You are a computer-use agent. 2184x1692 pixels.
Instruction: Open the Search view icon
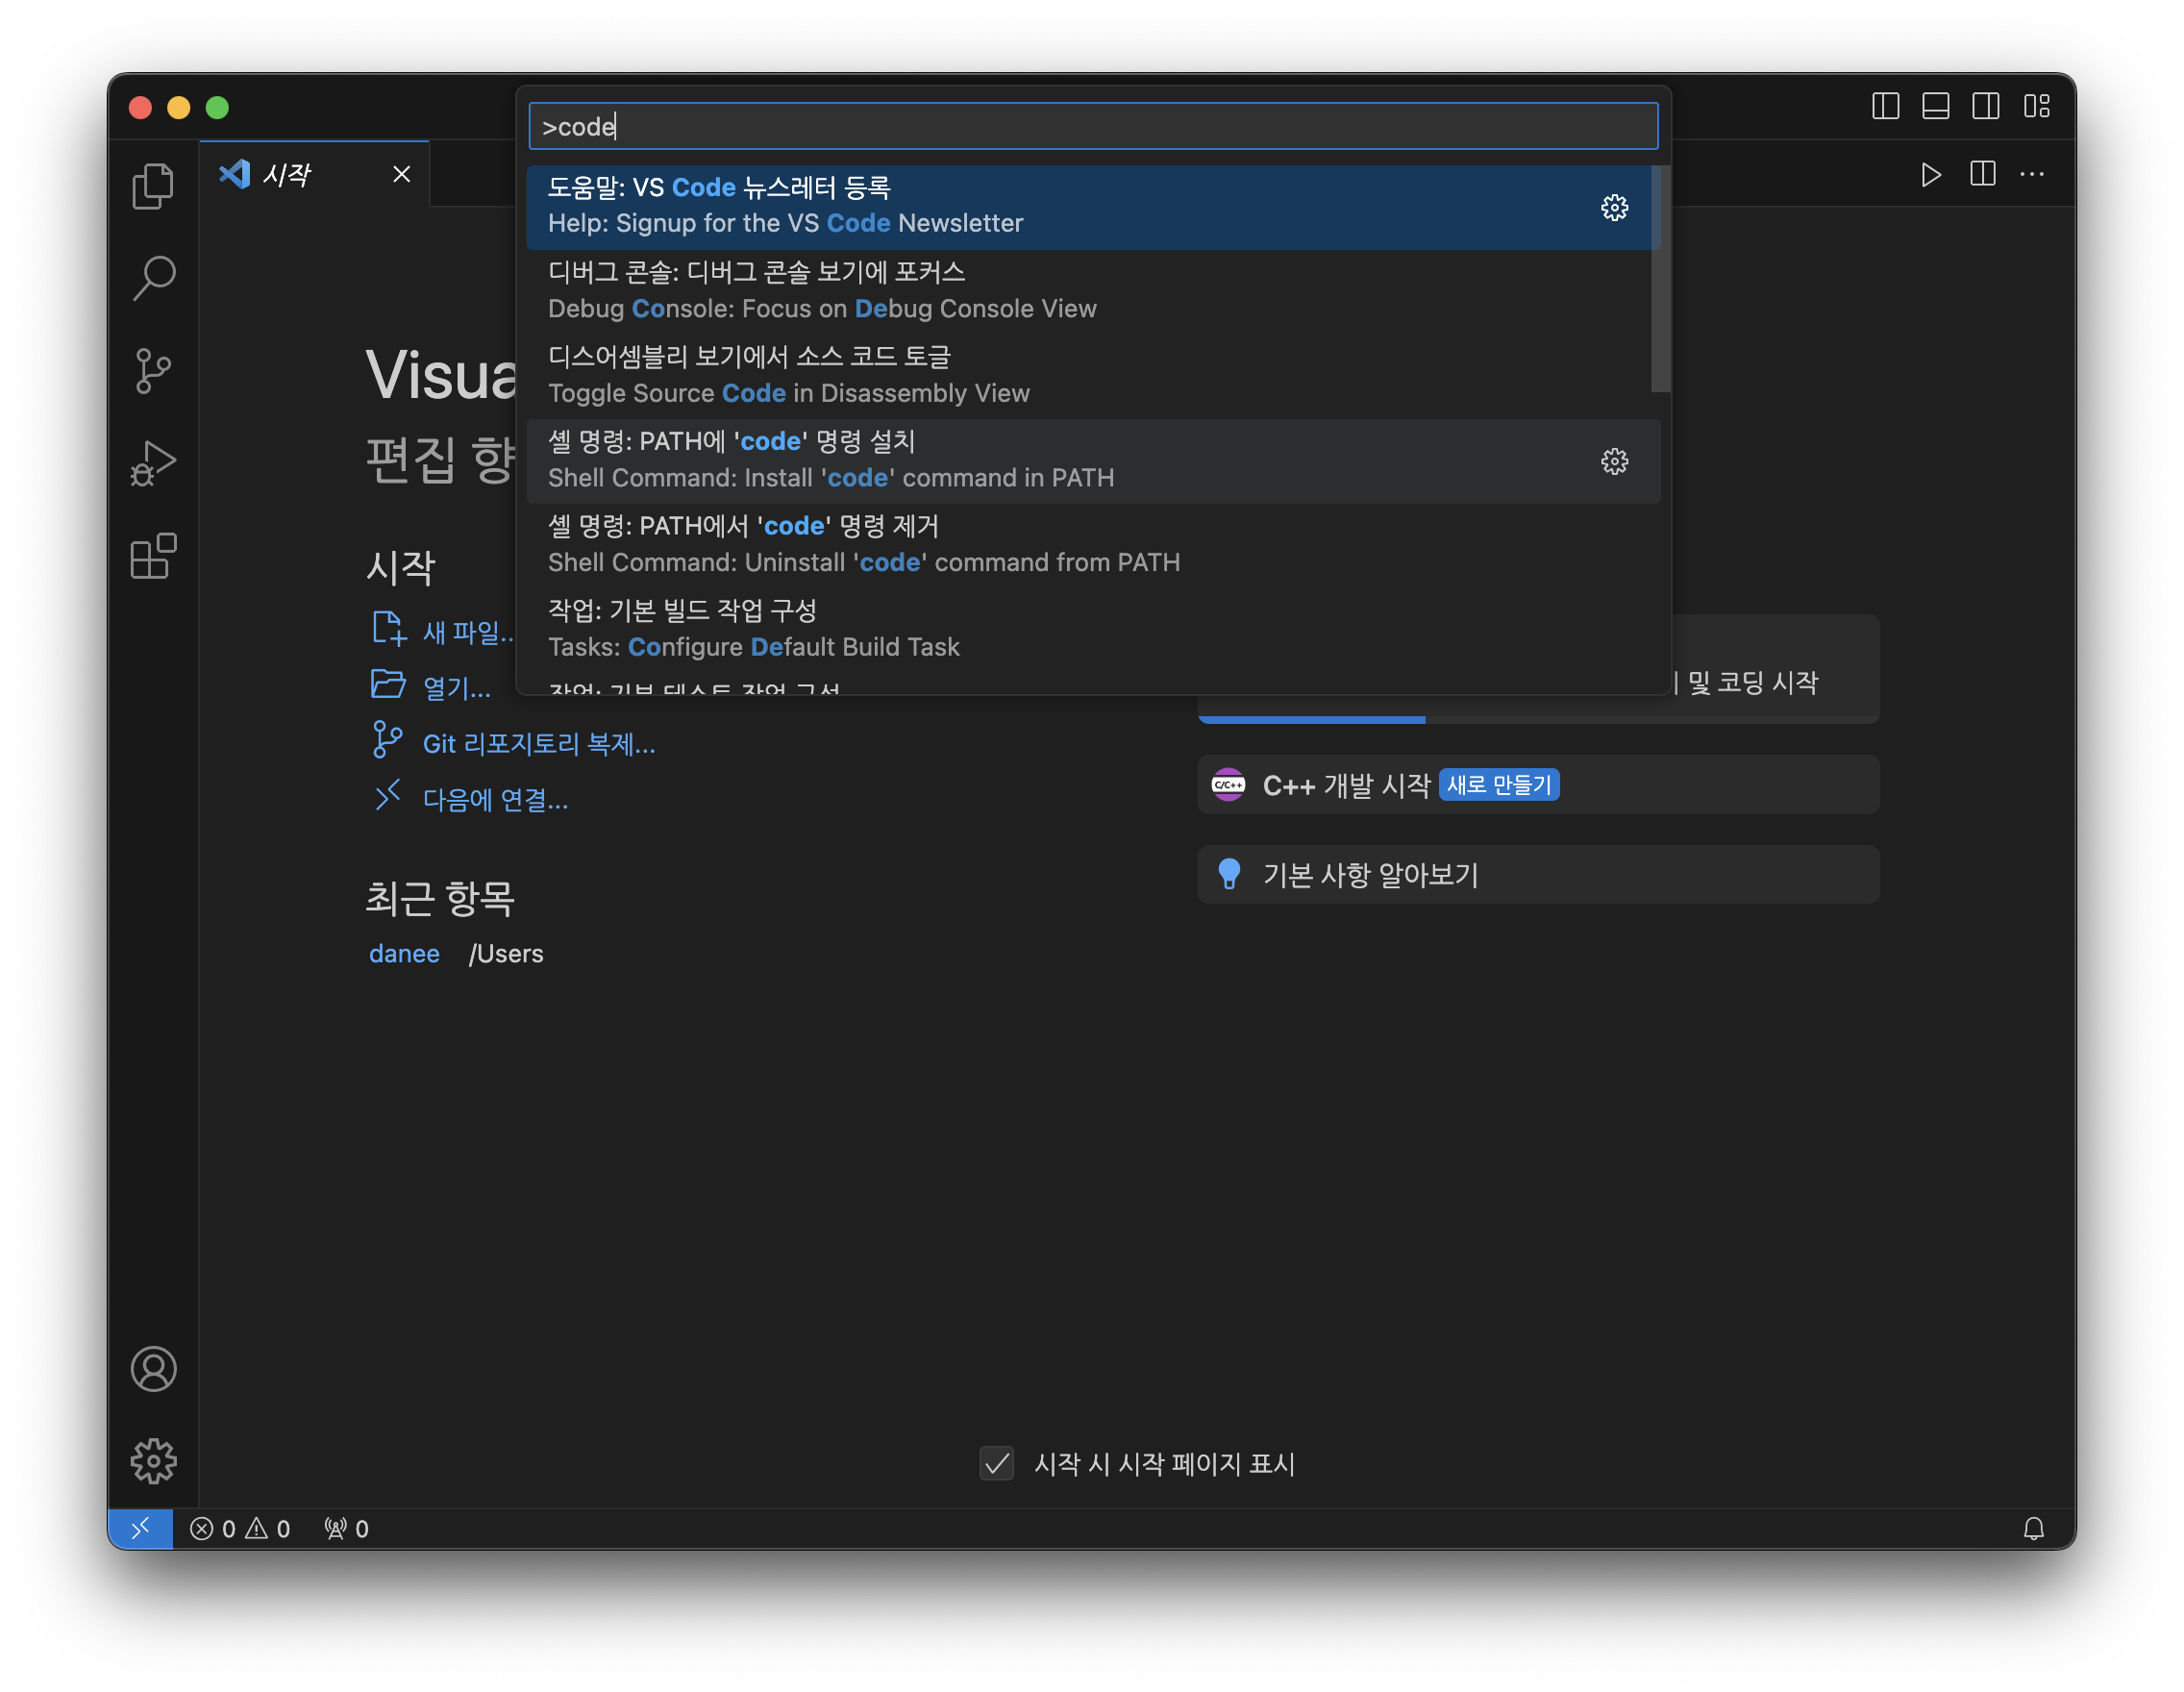153,278
